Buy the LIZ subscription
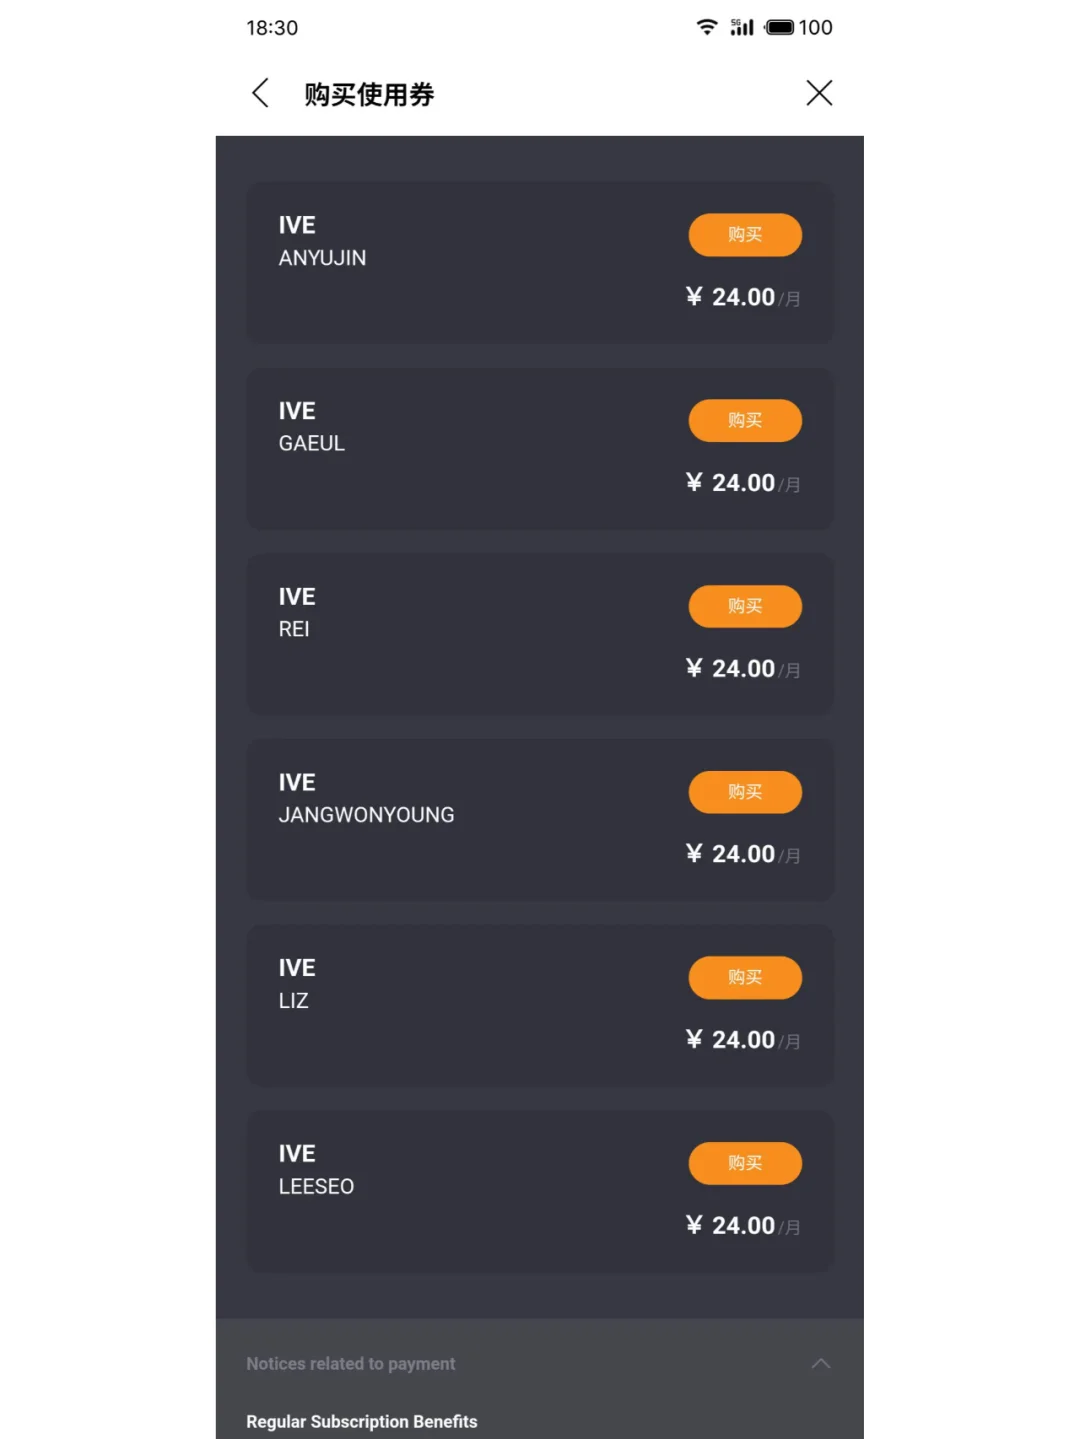1080x1439 pixels. click(745, 977)
